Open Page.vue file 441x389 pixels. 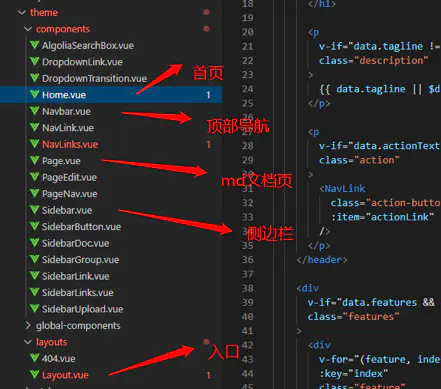tap(61, 161)
